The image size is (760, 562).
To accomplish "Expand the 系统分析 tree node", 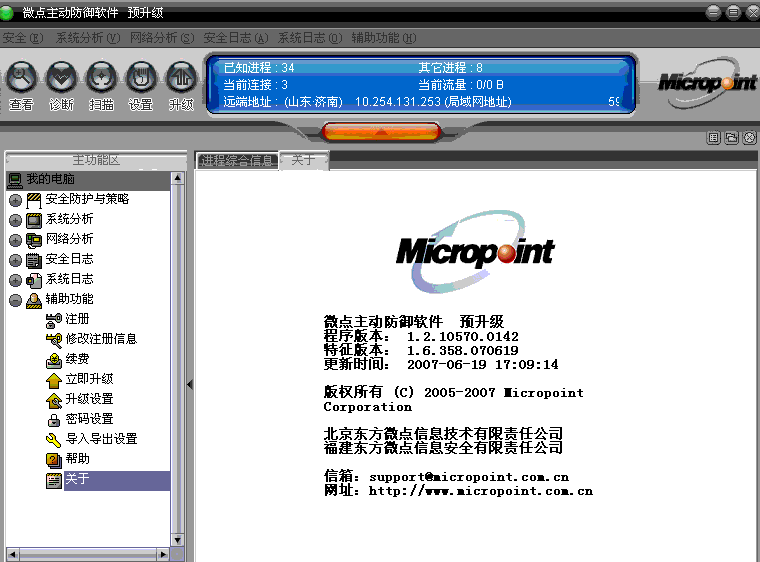I will (x=15, y=220).
